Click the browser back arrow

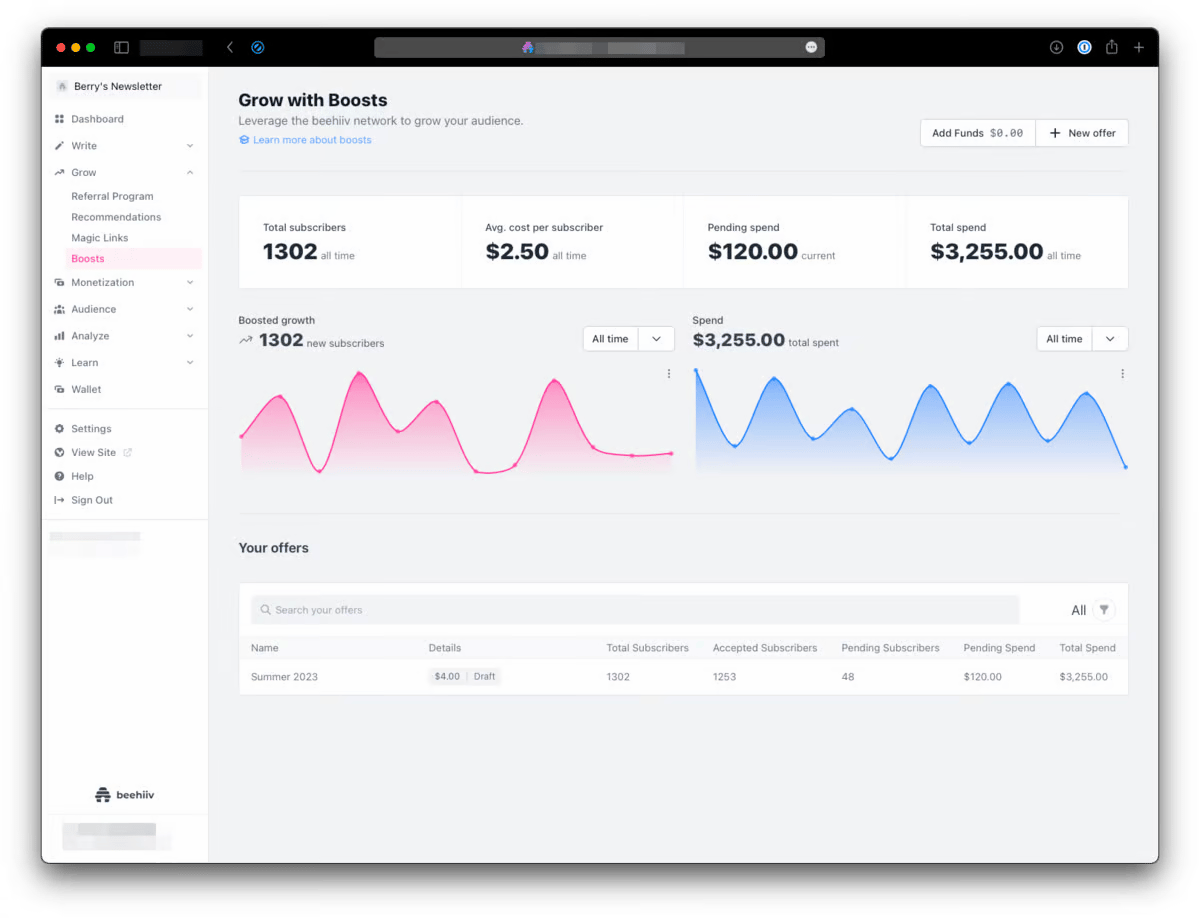pos(230,47)
